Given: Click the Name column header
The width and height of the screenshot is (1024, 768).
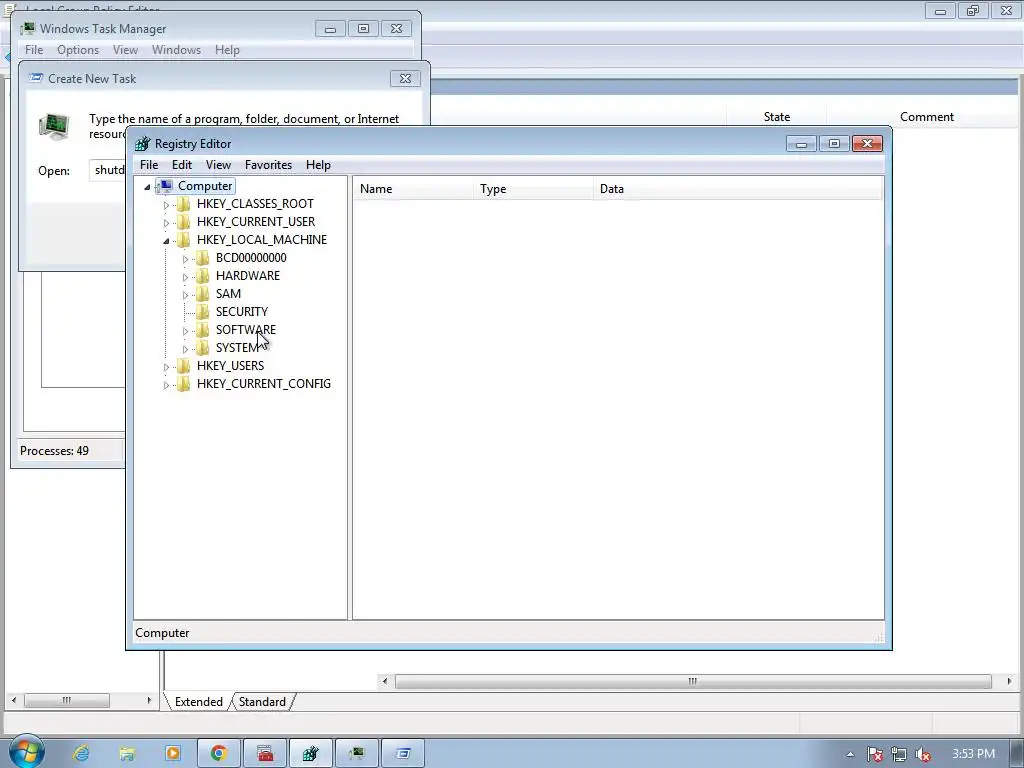Looking at the screenshot, I should (413, 189).
